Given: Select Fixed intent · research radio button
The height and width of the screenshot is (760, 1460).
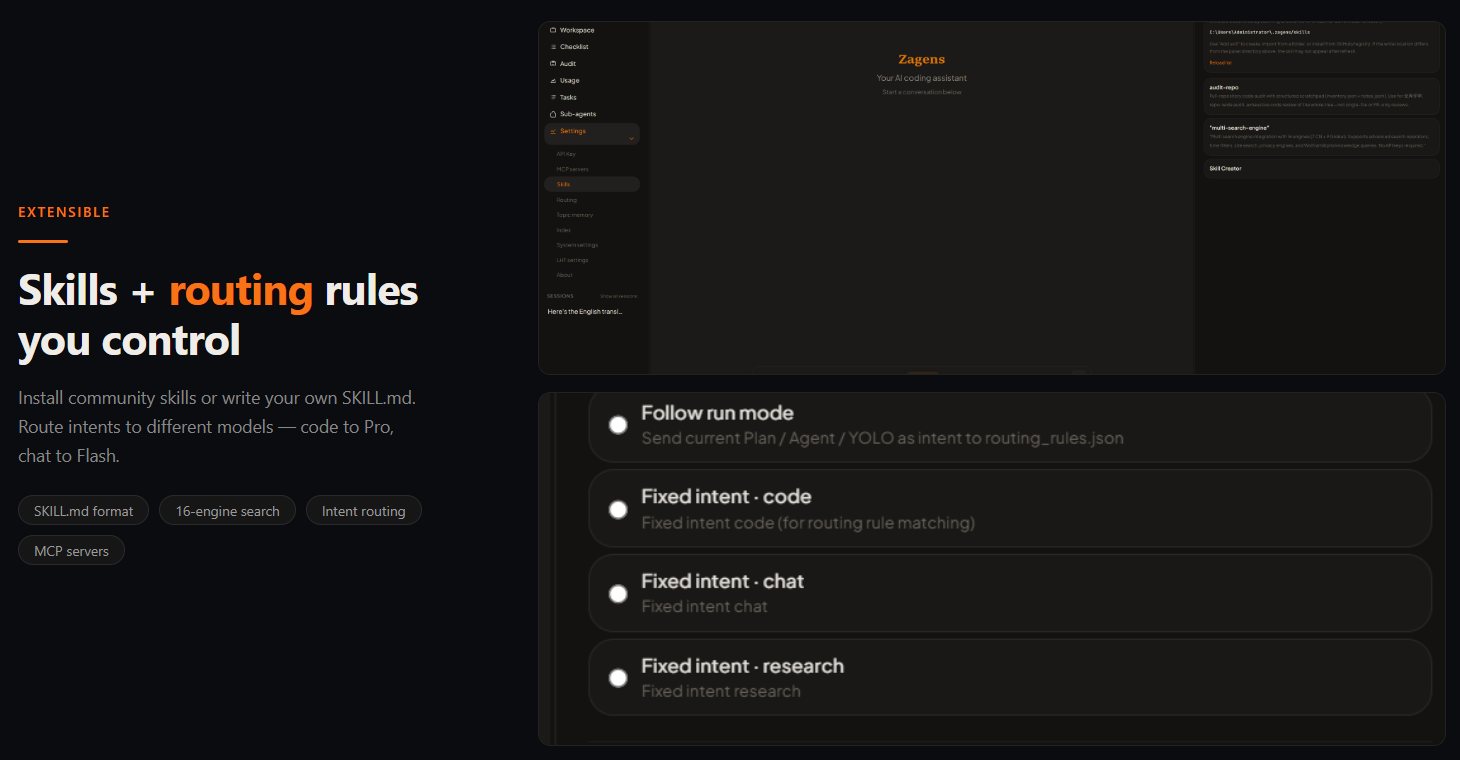Looking at the screenshot, I should [x=618, y=678].
